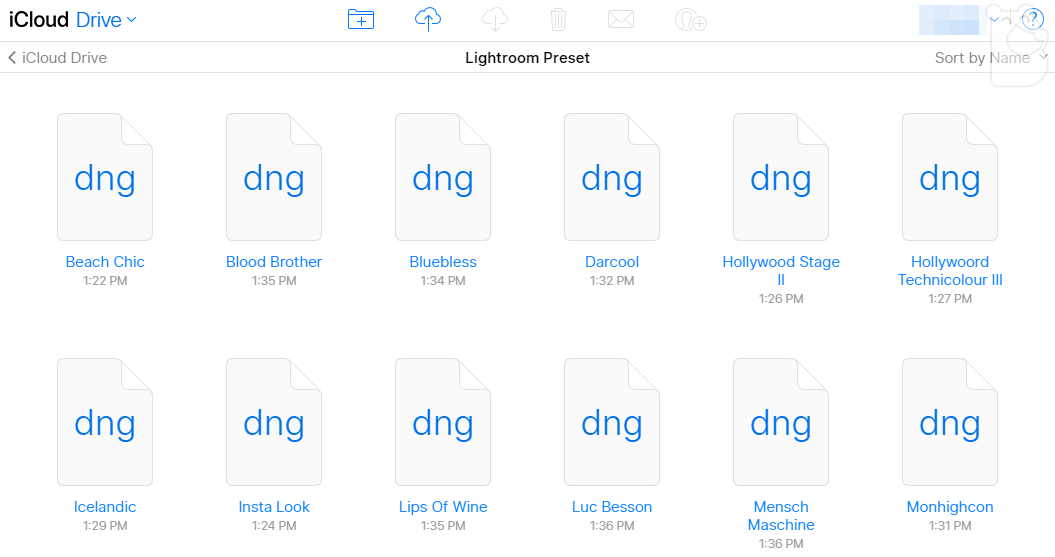Click the download from cloud icon

(495, 20)
